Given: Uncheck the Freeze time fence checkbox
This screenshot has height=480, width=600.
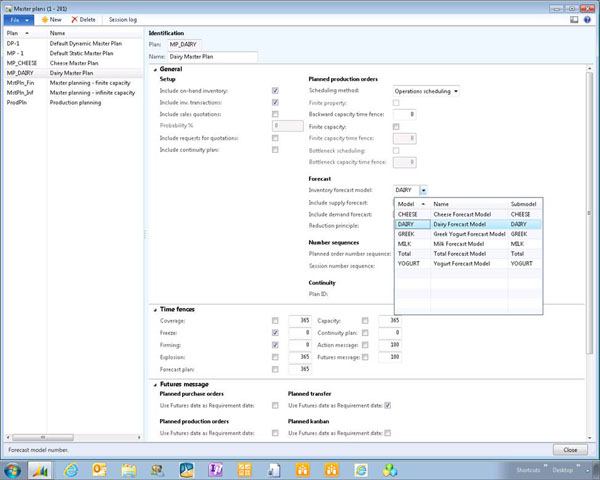Looking at the screenshot, I should [274, 333].
